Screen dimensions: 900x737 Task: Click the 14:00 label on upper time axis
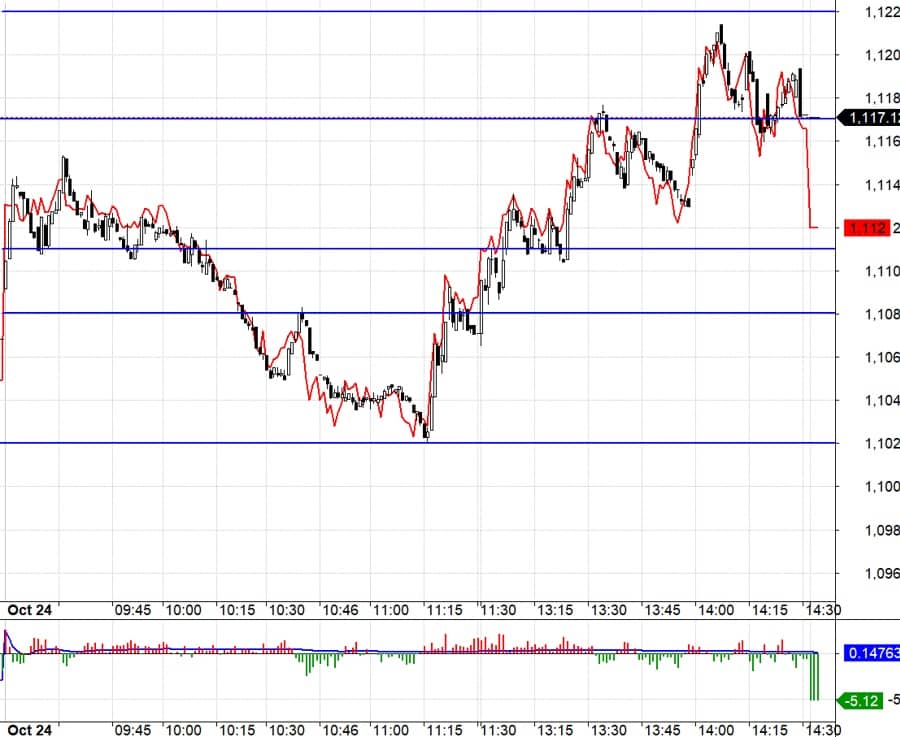716,610
